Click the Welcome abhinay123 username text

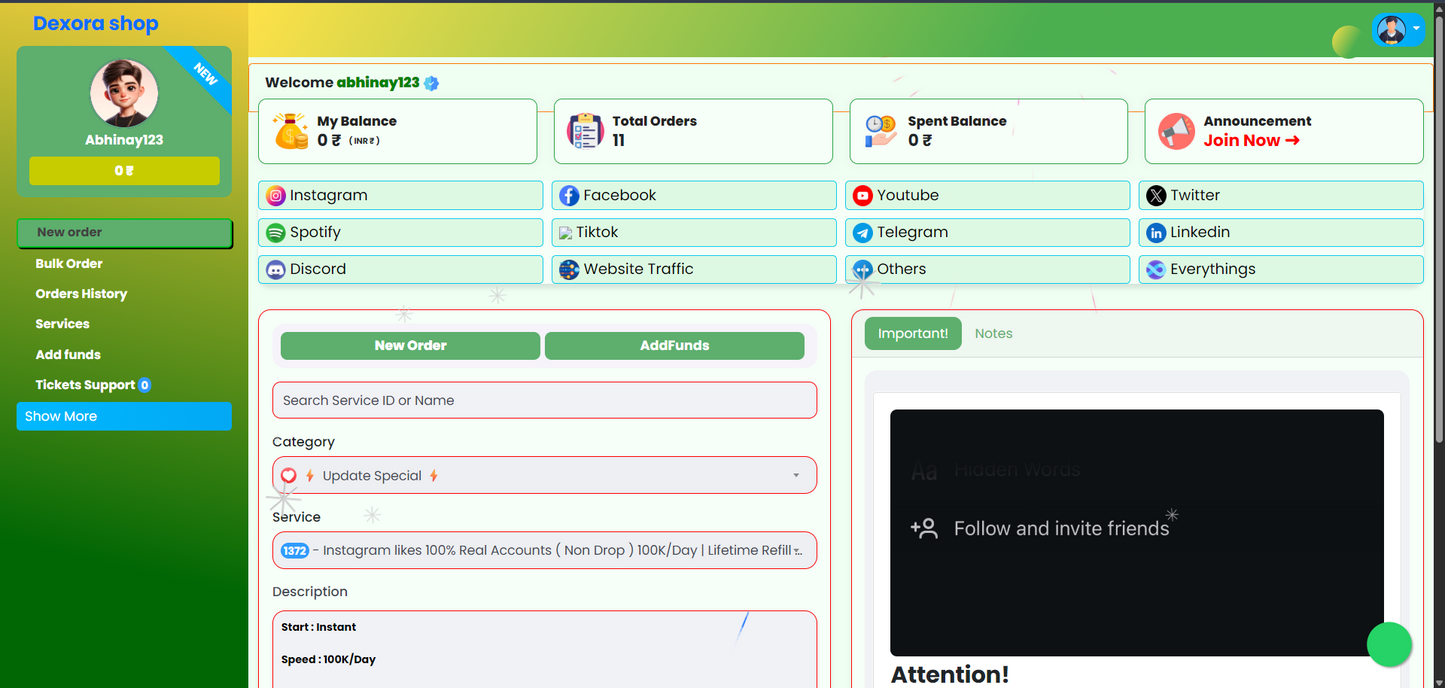[378, 83]
